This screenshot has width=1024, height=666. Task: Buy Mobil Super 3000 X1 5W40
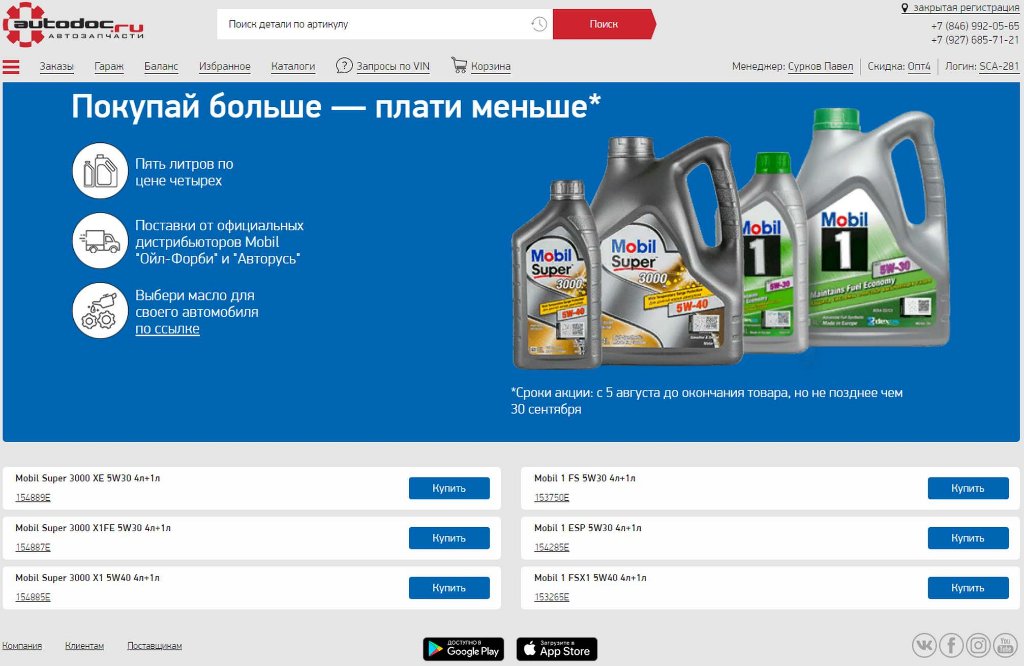tap(449, 588)
